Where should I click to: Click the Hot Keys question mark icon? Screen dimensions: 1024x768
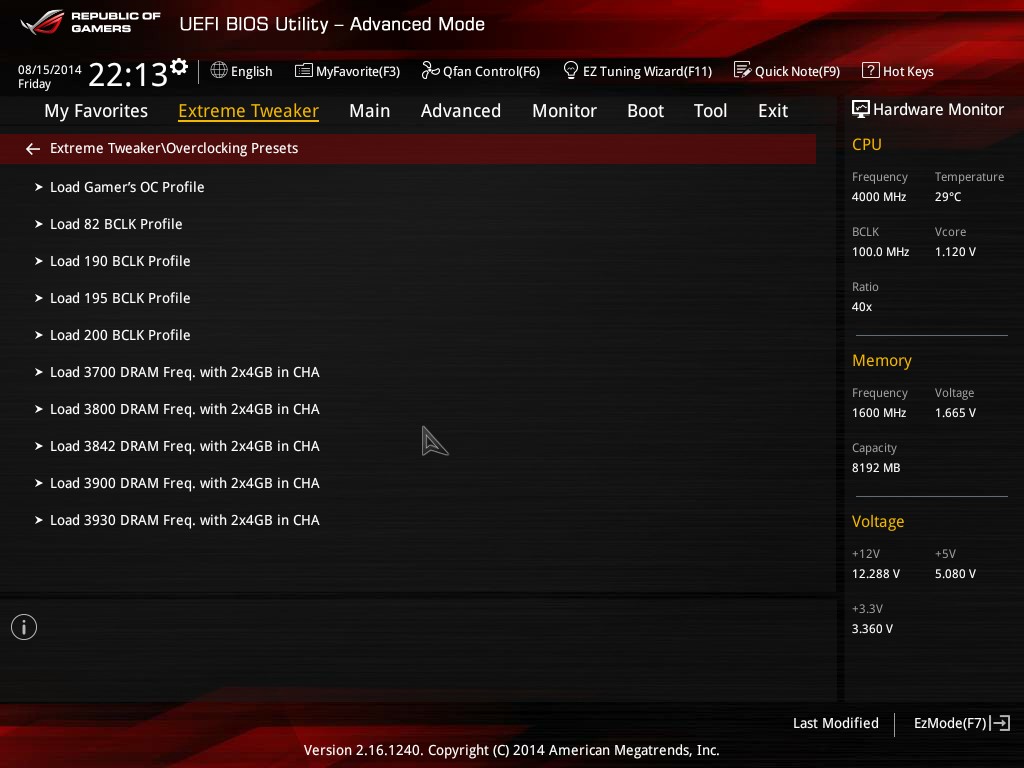pyautogui.click(x=871, y=70)
